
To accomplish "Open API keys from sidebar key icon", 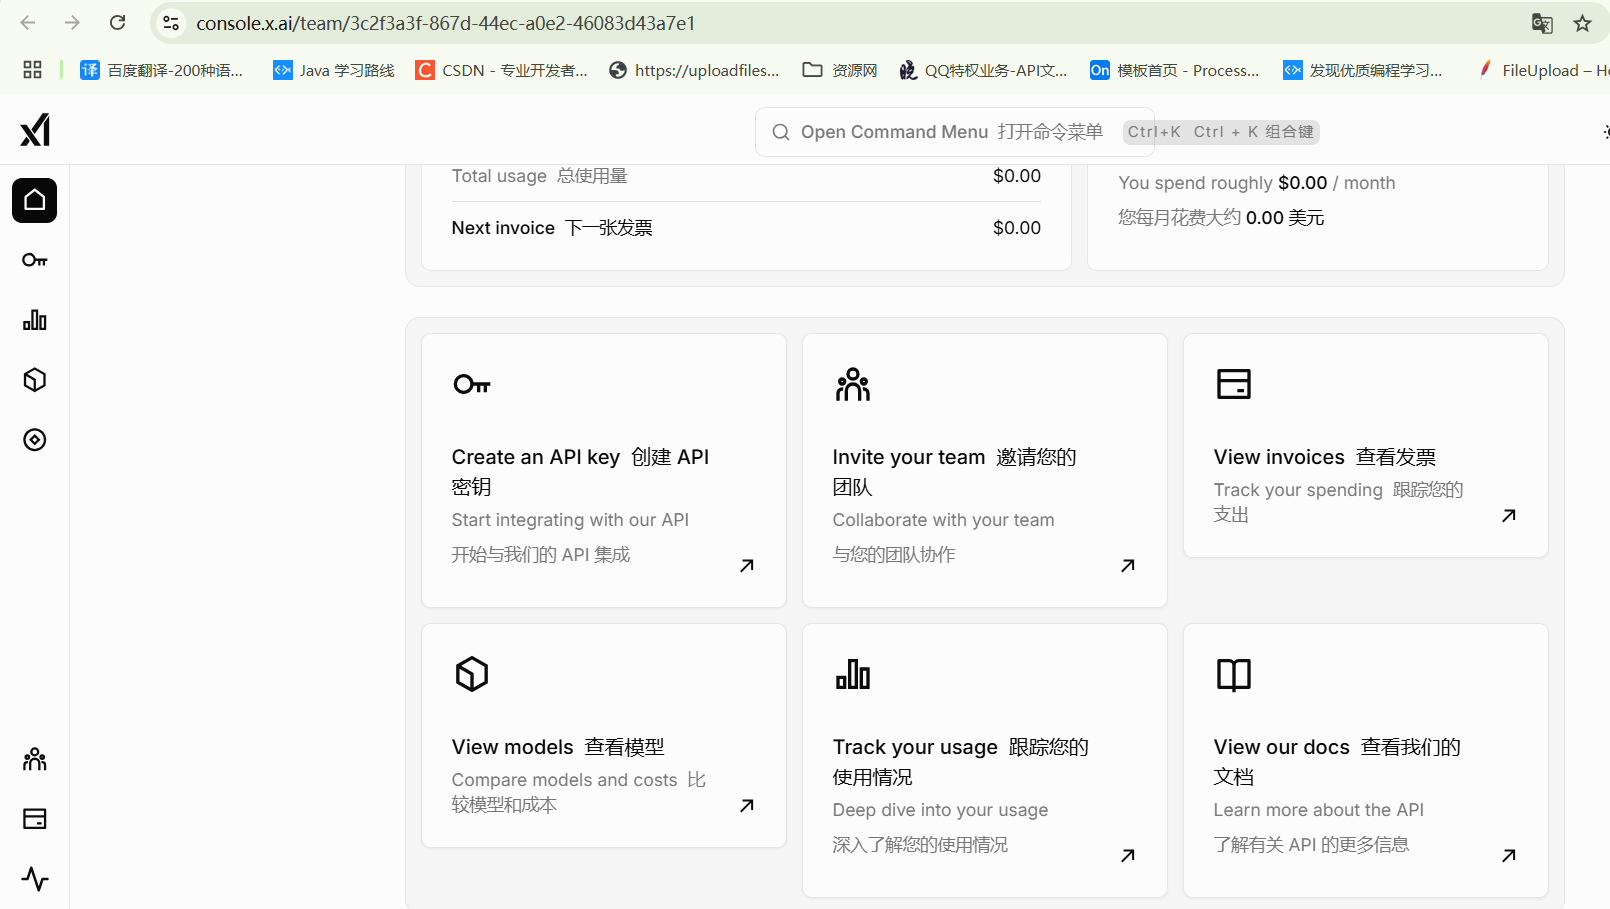I will pyautogui.click(x=35, y=260).
